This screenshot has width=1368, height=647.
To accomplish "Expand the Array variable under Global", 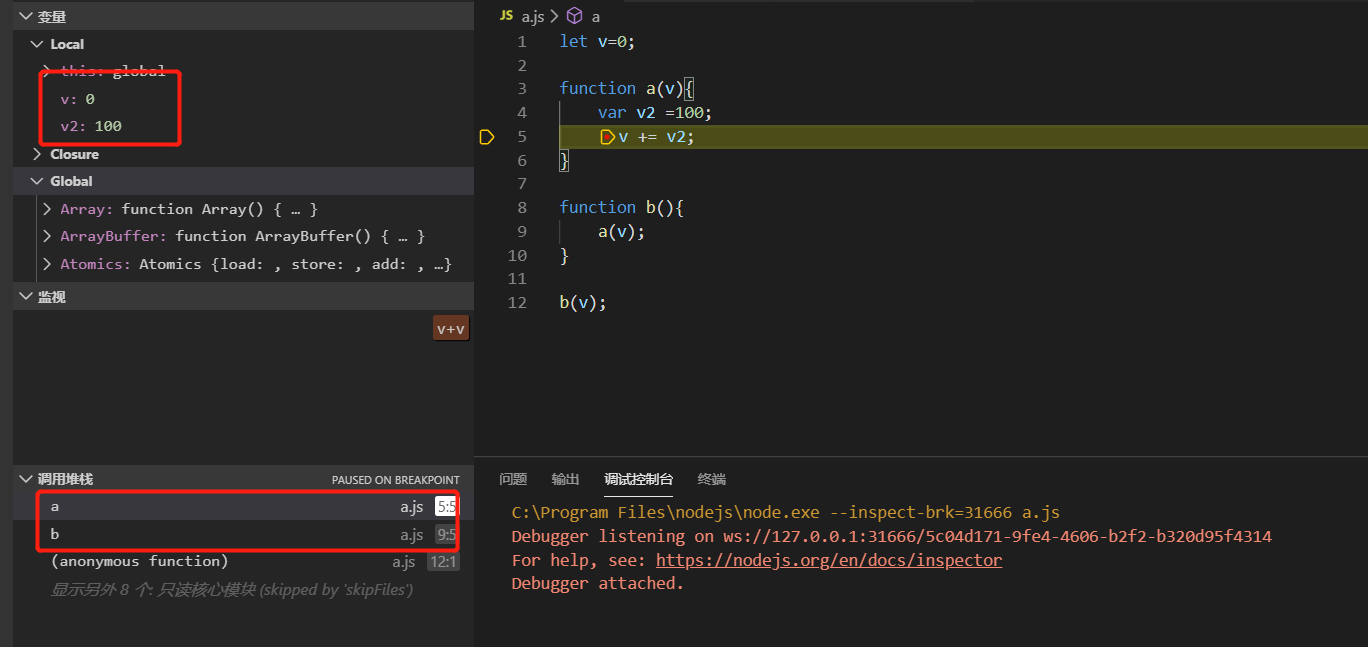I will click(x=46, y=208).
